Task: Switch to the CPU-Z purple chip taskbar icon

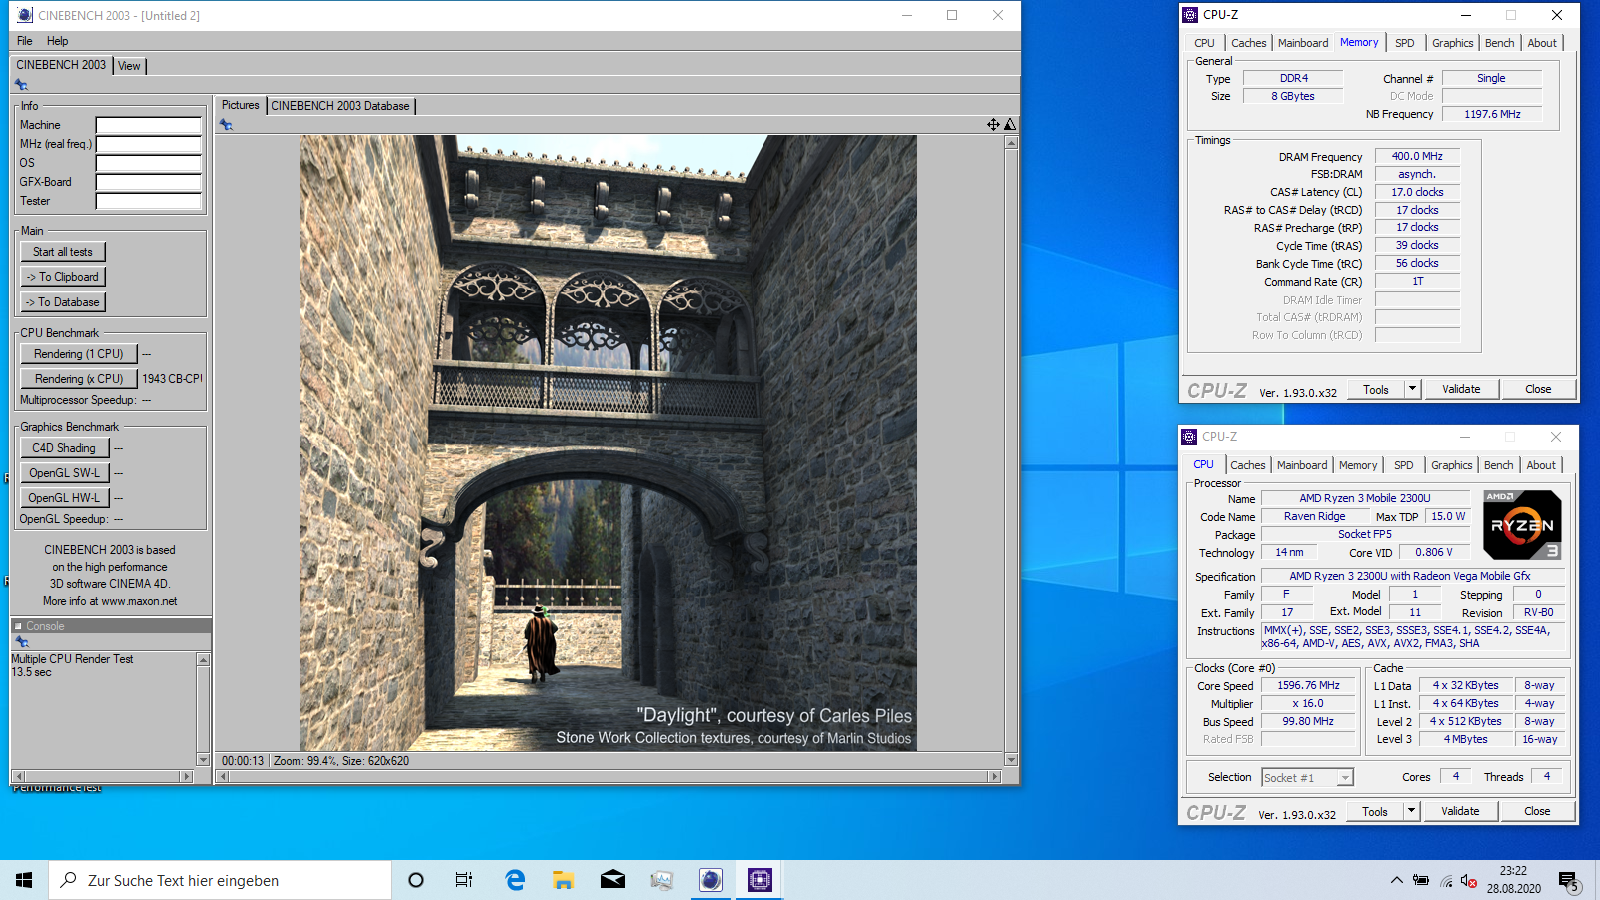Action: tap(760, 880)
